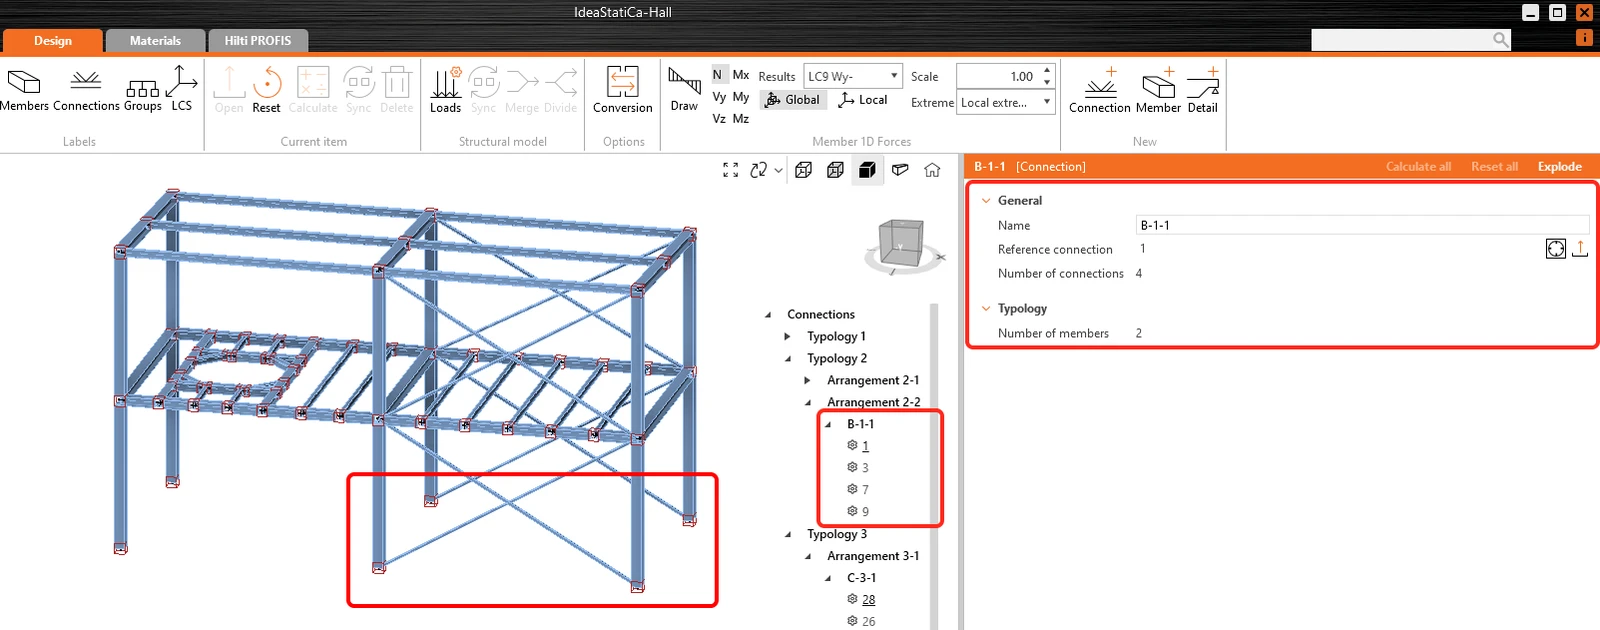The image size is (1600, 630).
Task: Click the zoom-to-fit view icon
Action: pyautogui.click(x=730, y=170)
